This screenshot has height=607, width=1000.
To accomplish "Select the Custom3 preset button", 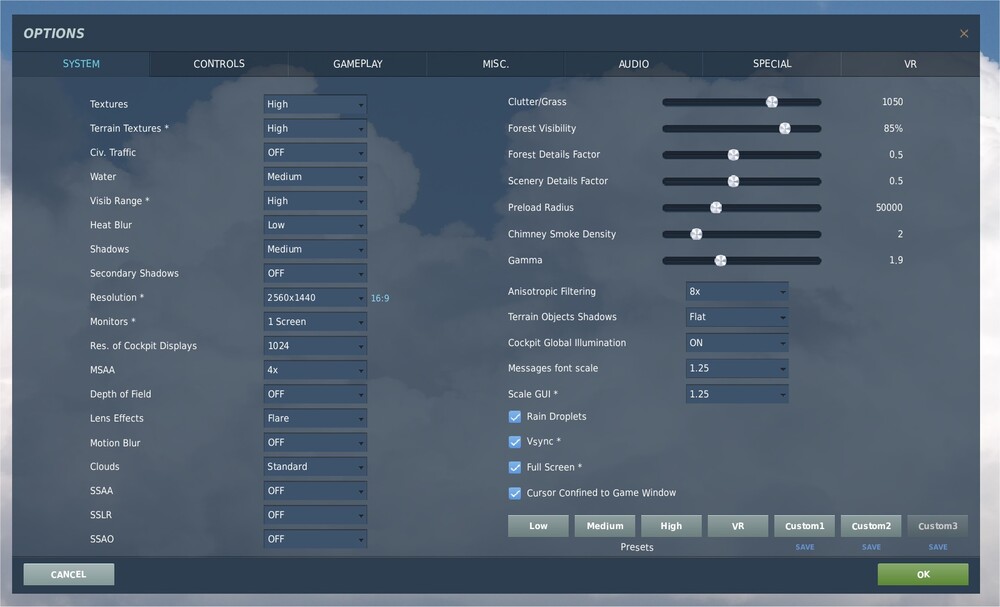I will click(938, 526).
